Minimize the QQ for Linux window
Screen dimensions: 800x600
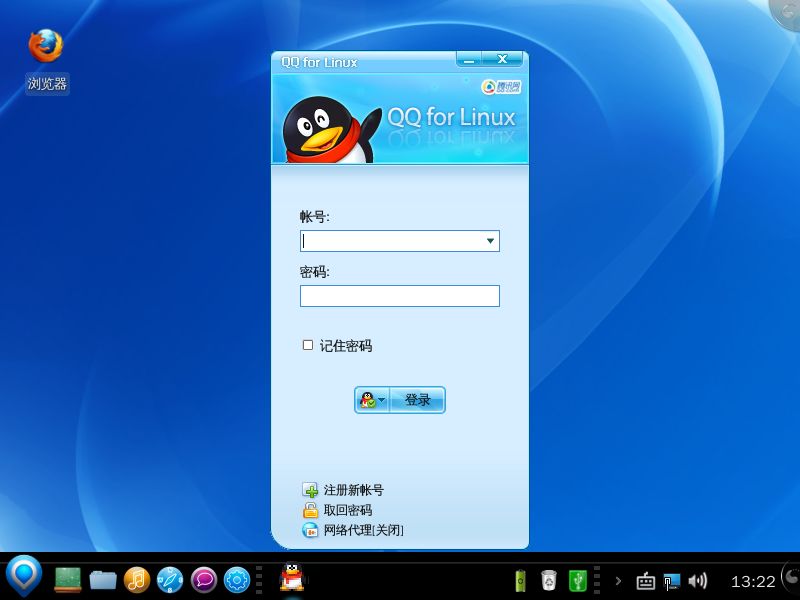coord(469,59)
